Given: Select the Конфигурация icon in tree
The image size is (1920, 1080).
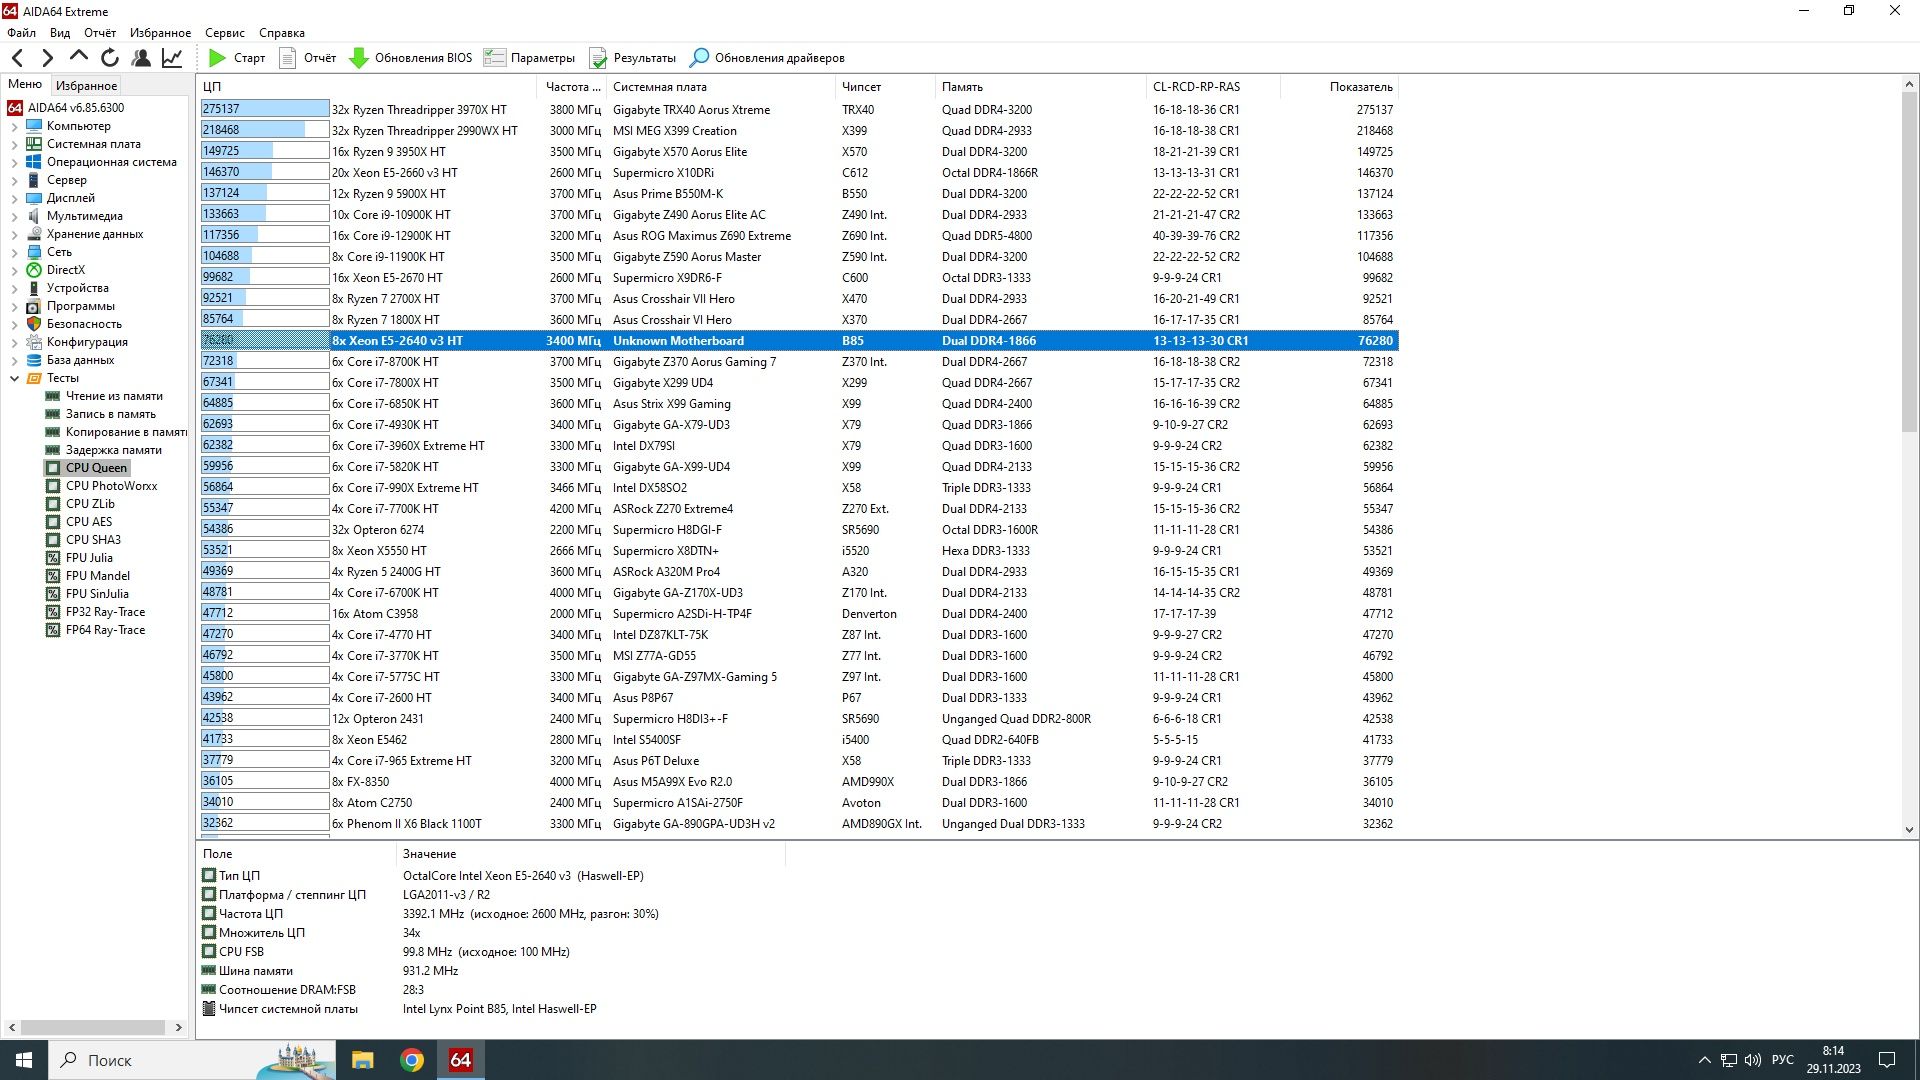Looking at the screenshot, I should click(x=34, y=342).
